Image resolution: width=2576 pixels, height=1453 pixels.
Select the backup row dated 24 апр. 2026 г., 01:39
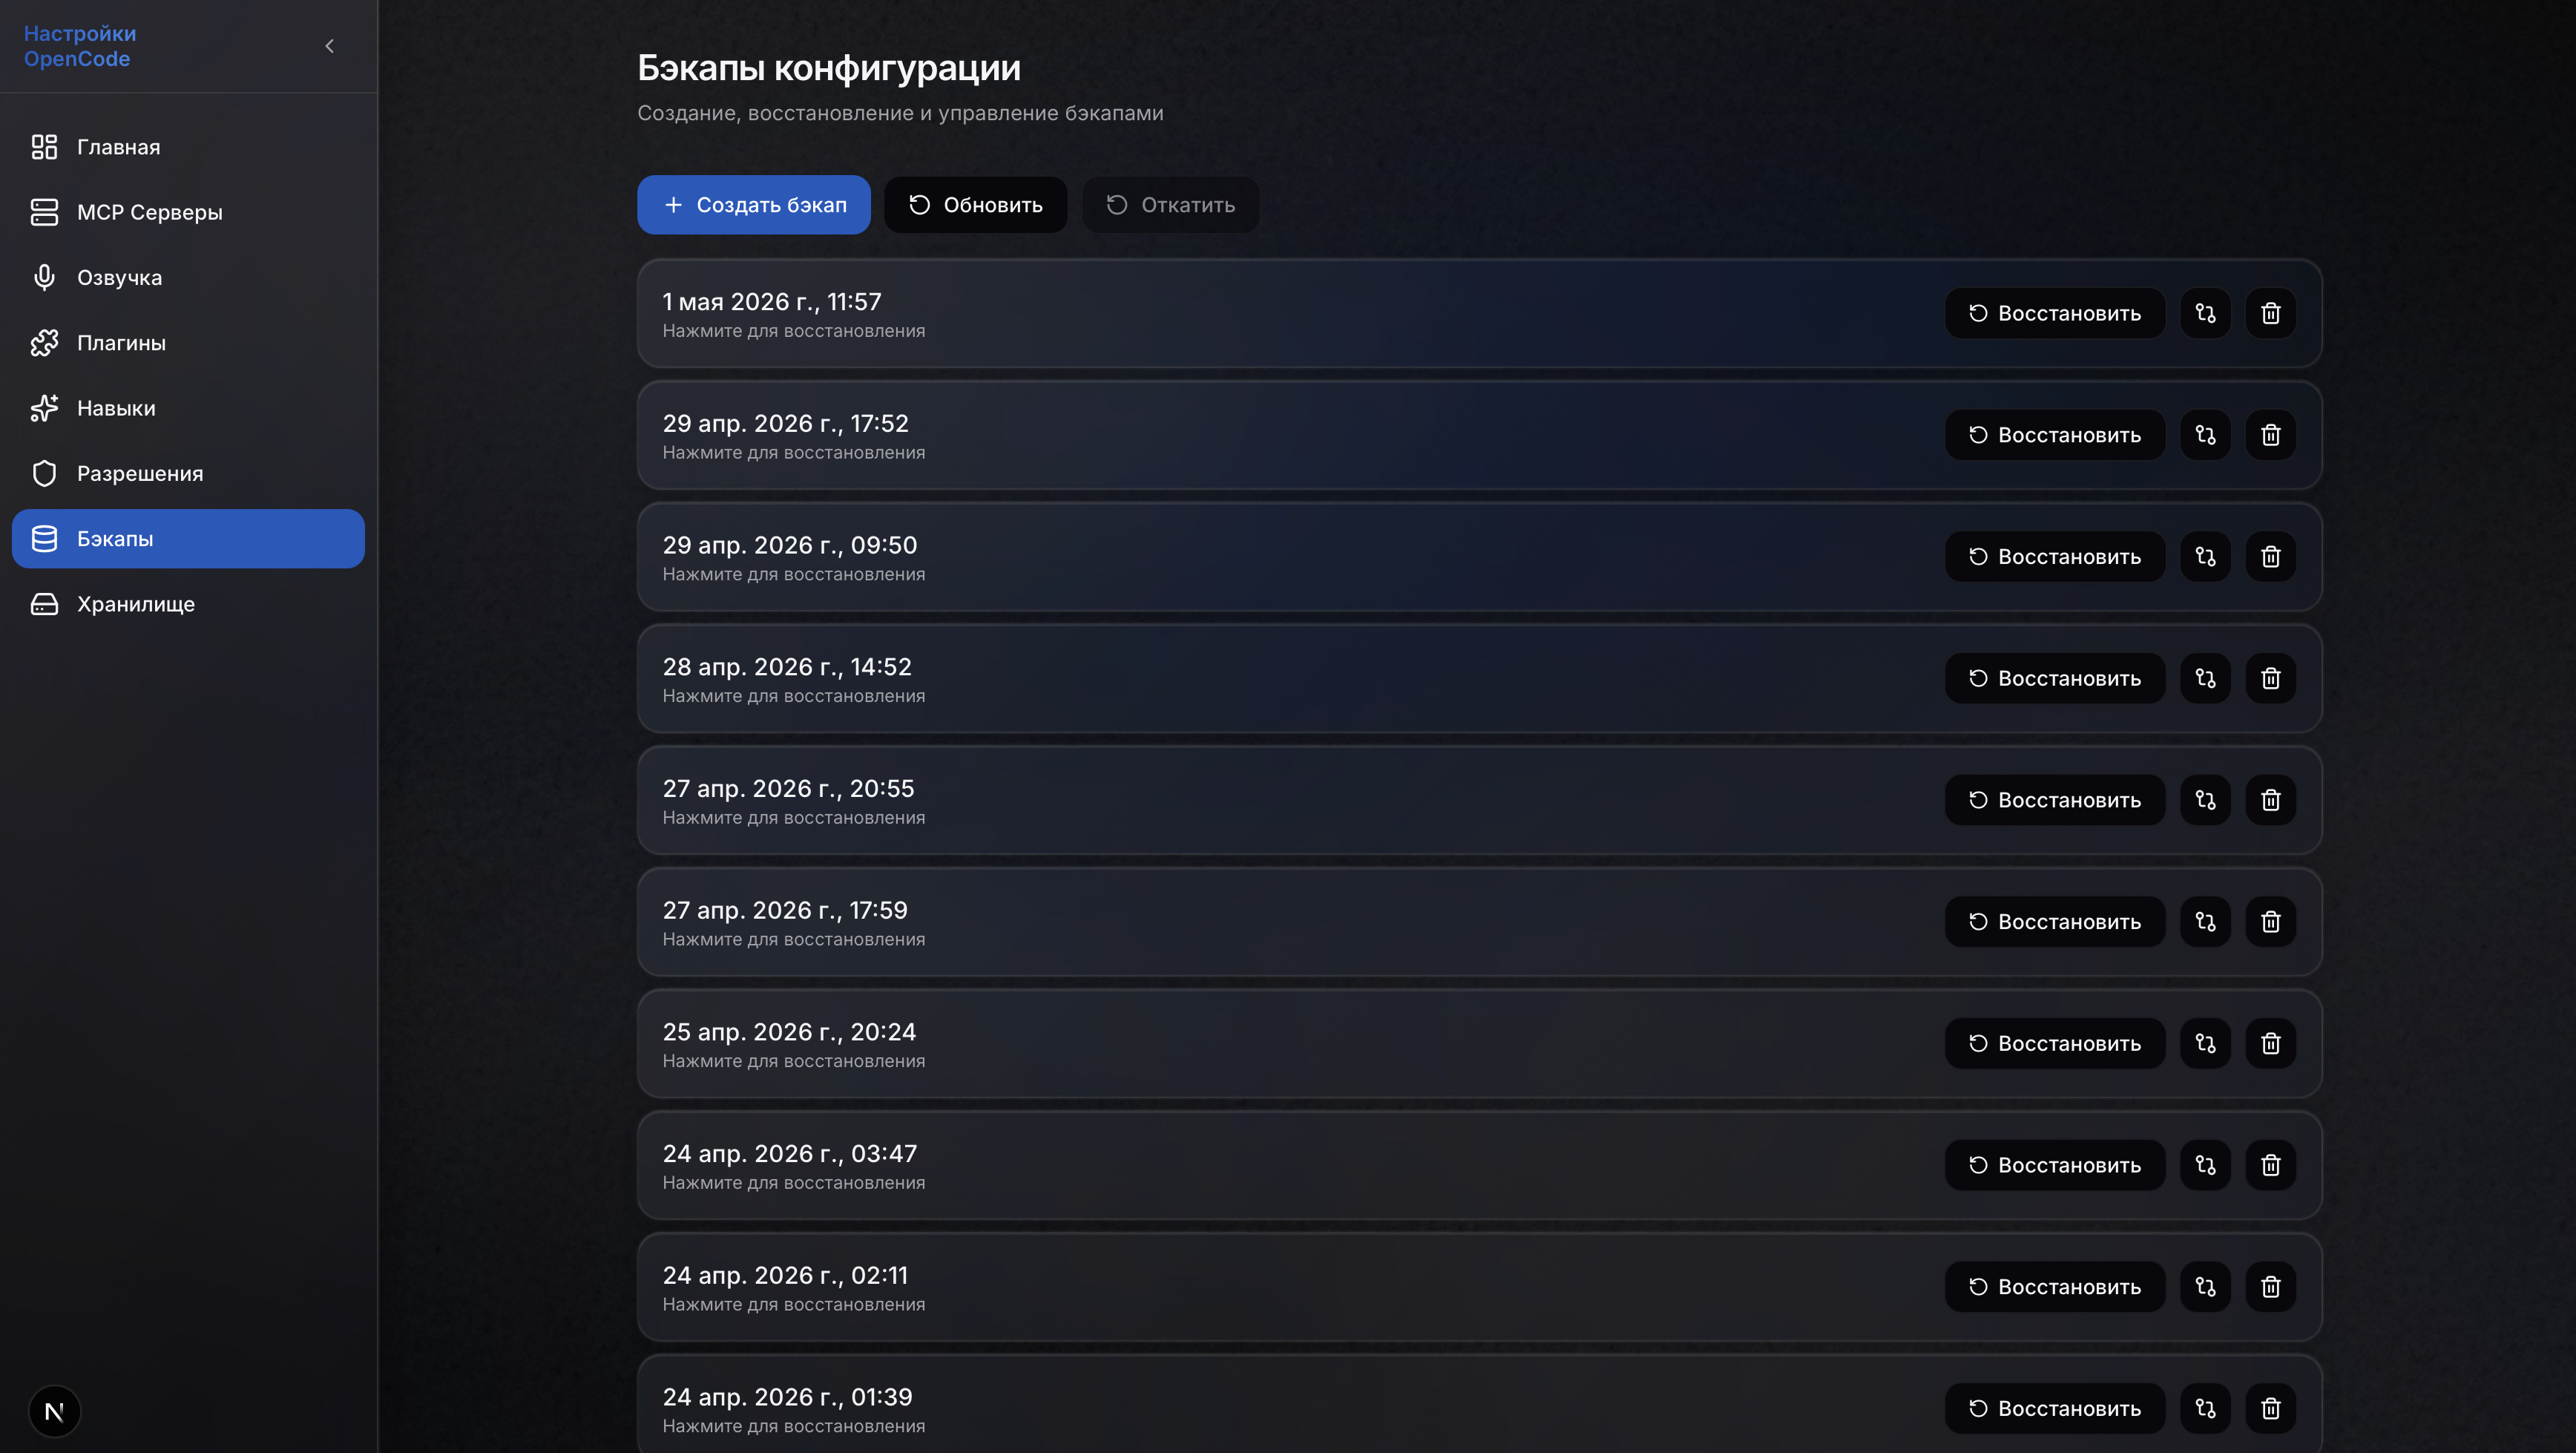tap(1479, 1404)
